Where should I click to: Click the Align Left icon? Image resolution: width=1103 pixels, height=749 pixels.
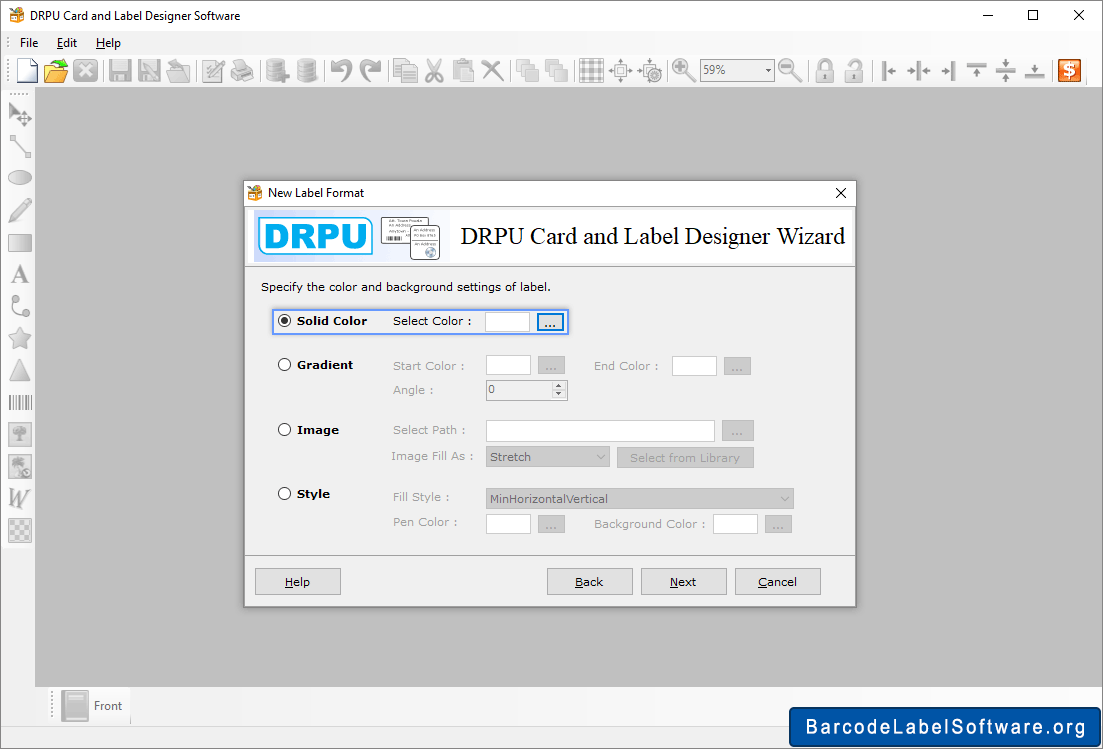[888, 70]
